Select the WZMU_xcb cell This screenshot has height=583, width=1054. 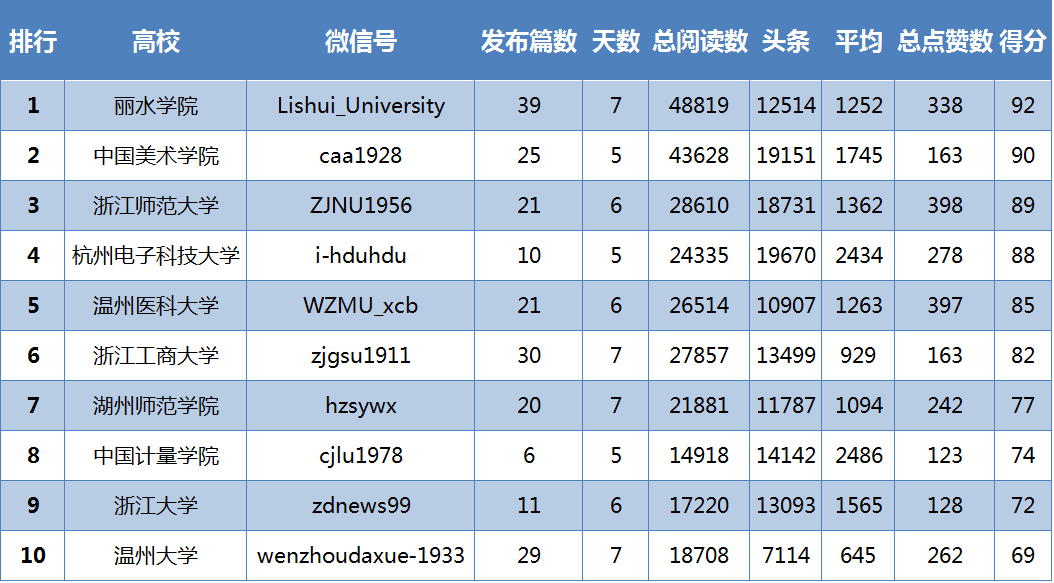361,305
